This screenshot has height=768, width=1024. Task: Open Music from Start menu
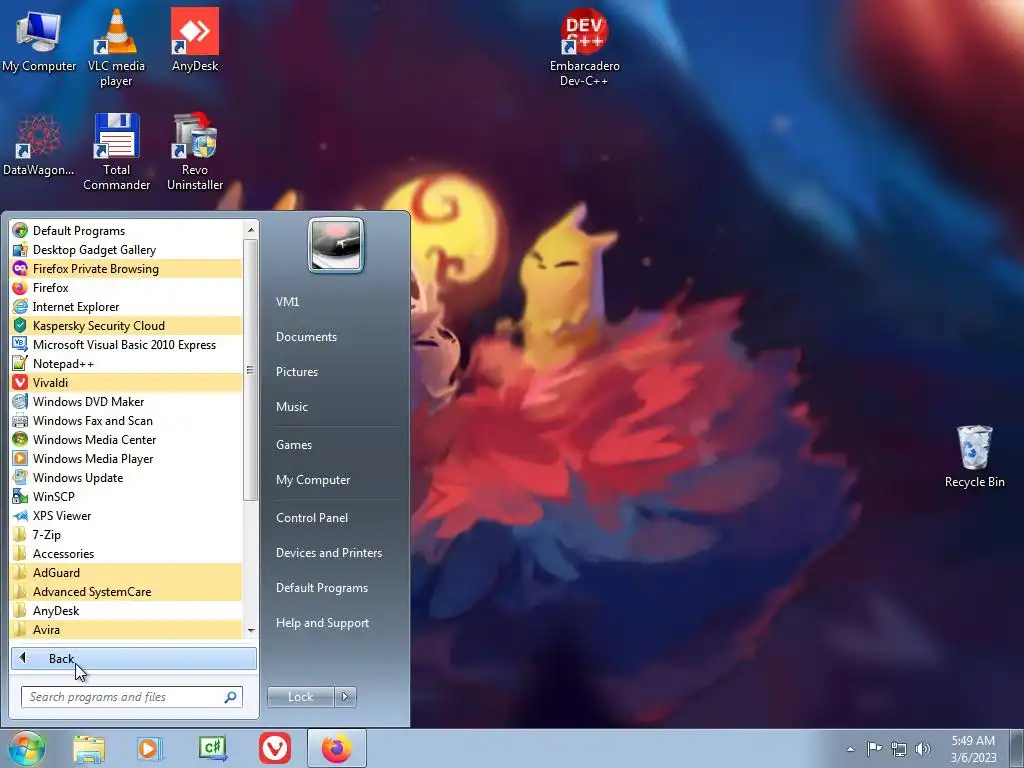coord(291,407)
